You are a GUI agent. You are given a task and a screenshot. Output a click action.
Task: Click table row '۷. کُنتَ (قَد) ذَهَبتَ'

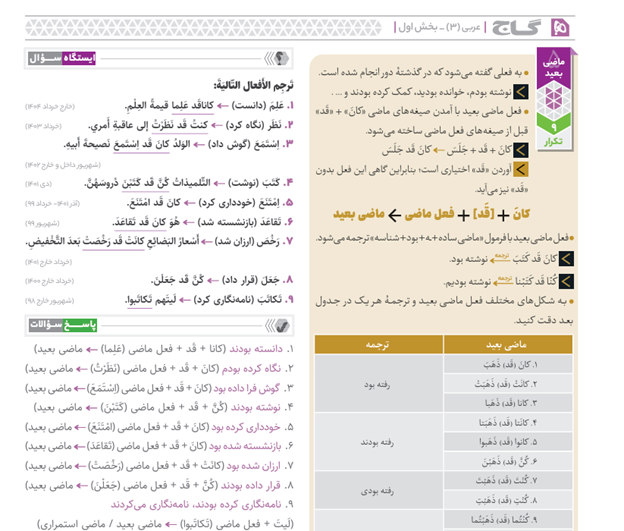tap(508, 480)
